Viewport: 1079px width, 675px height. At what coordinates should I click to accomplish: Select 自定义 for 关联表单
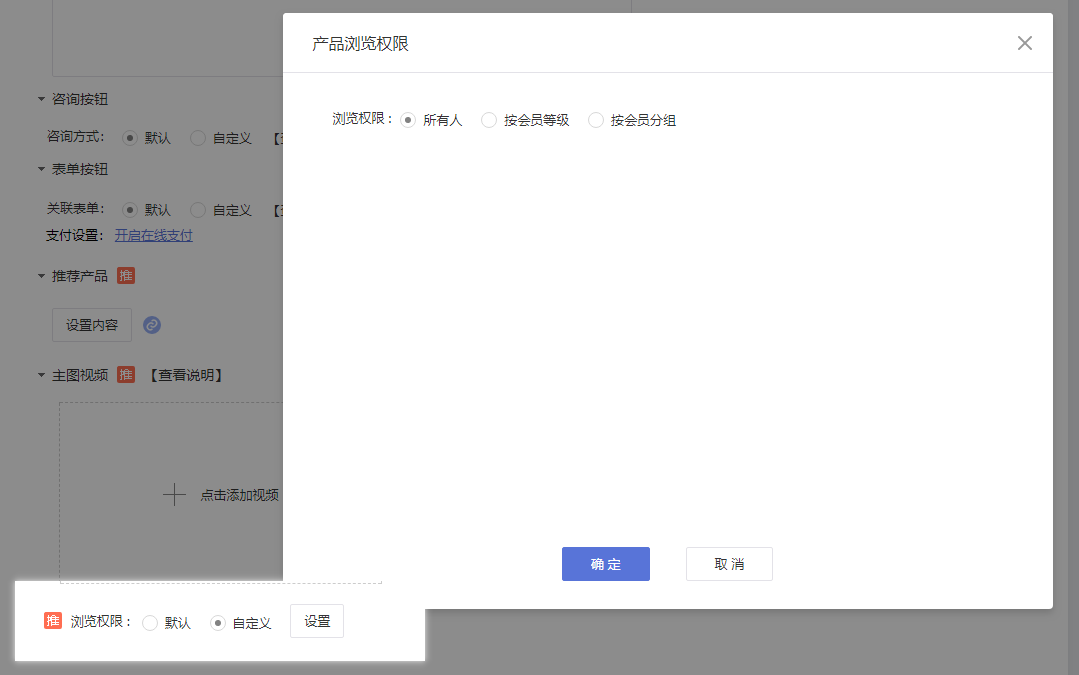(198, 210)
